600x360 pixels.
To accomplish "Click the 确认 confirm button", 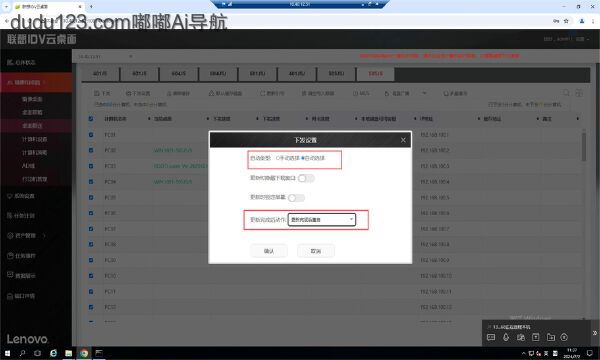I will coord(269,251).
